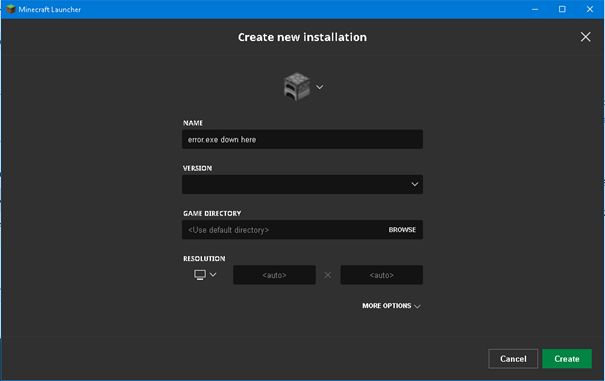Click the Name field containing error.exe down here
This screenshot has width=605, height=381.
coord(302,139)
